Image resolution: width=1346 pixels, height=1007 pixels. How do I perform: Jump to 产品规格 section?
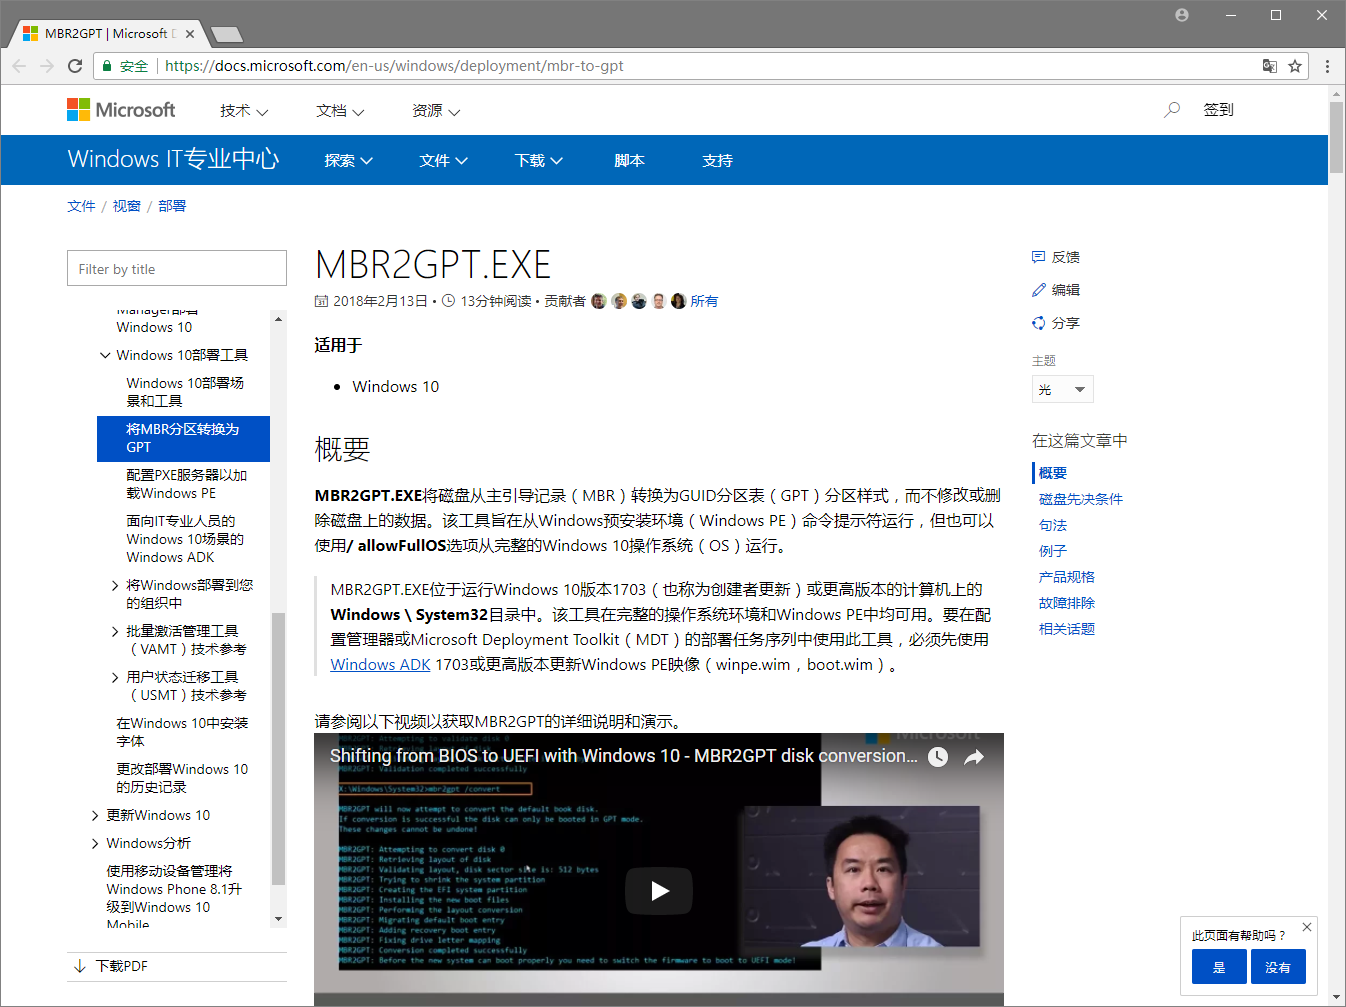point(1066,577)
